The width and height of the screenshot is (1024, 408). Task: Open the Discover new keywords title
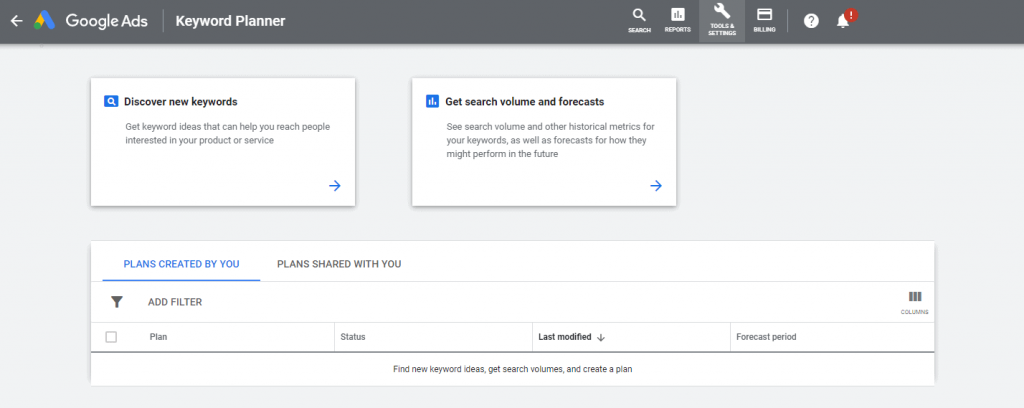[x=180, y=102]
